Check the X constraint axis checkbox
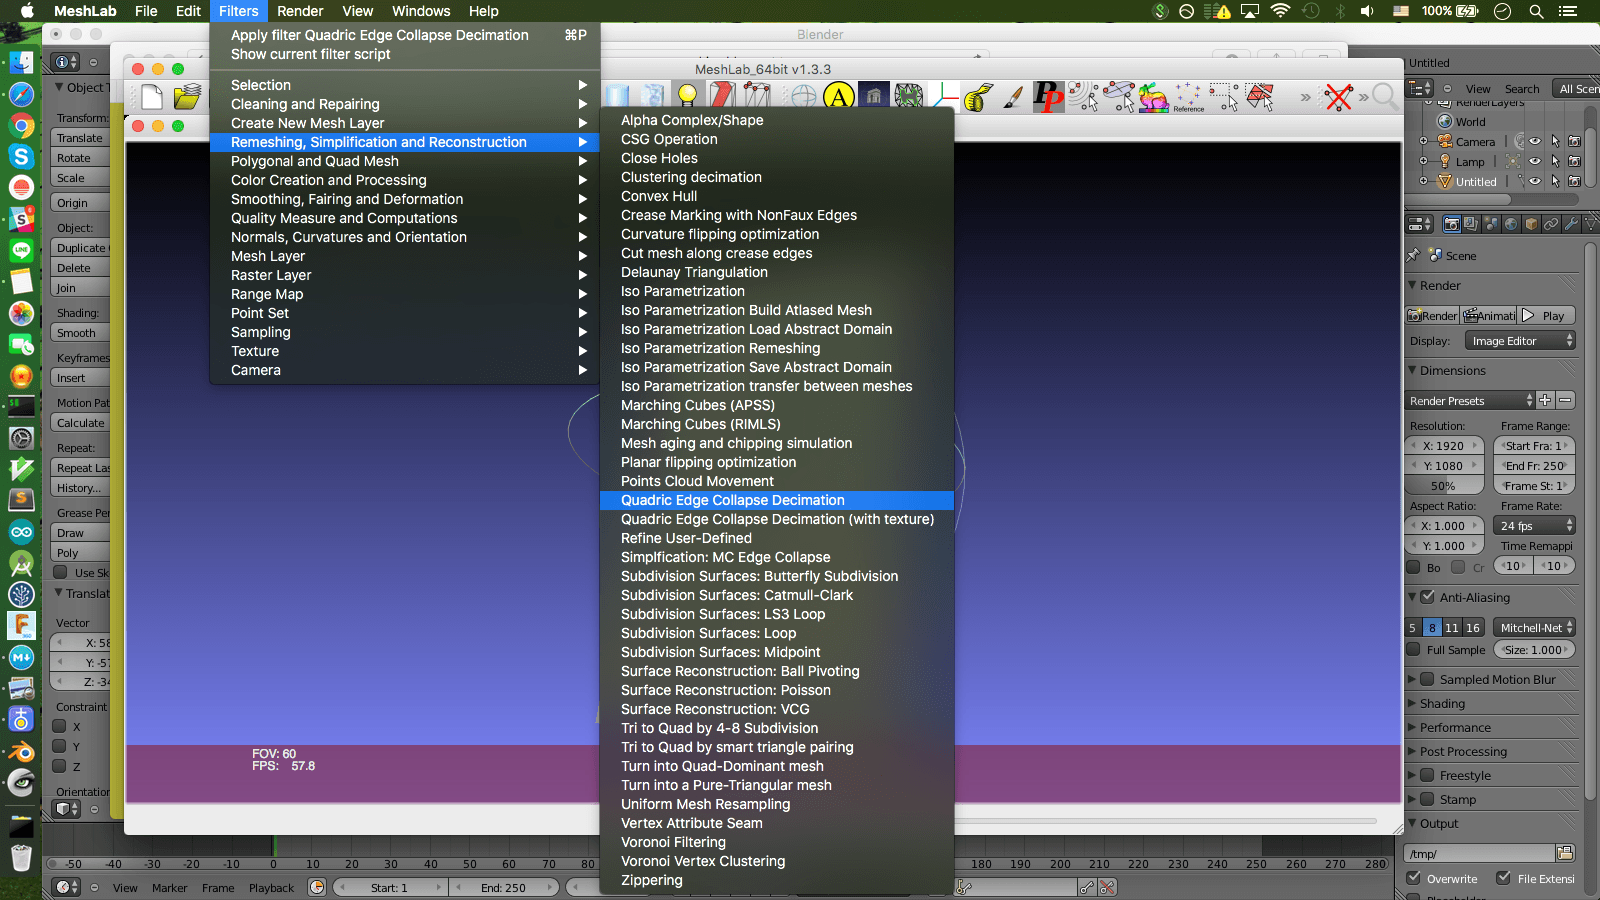 (60, 727)
